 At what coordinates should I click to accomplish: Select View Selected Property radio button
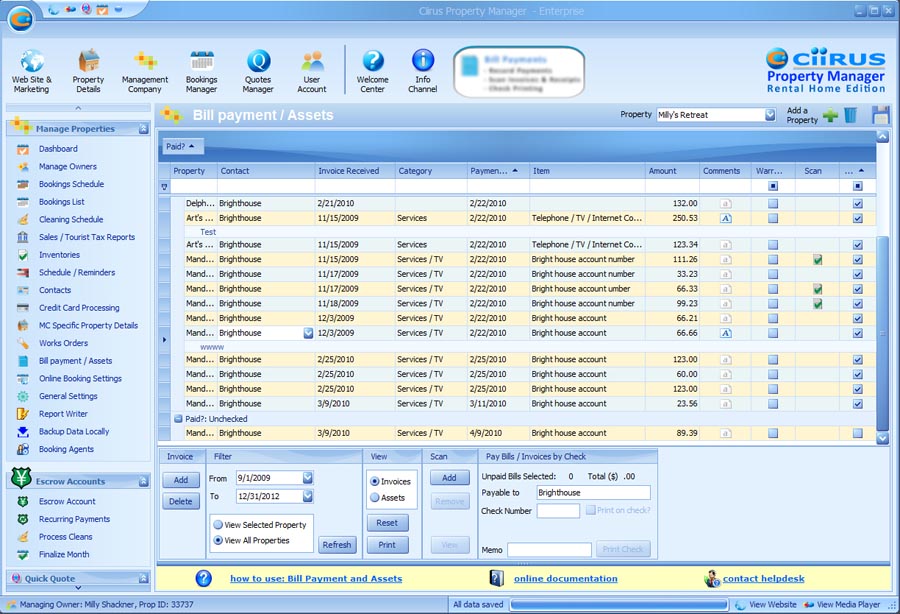pyautogui.click(x=218, y=524)
